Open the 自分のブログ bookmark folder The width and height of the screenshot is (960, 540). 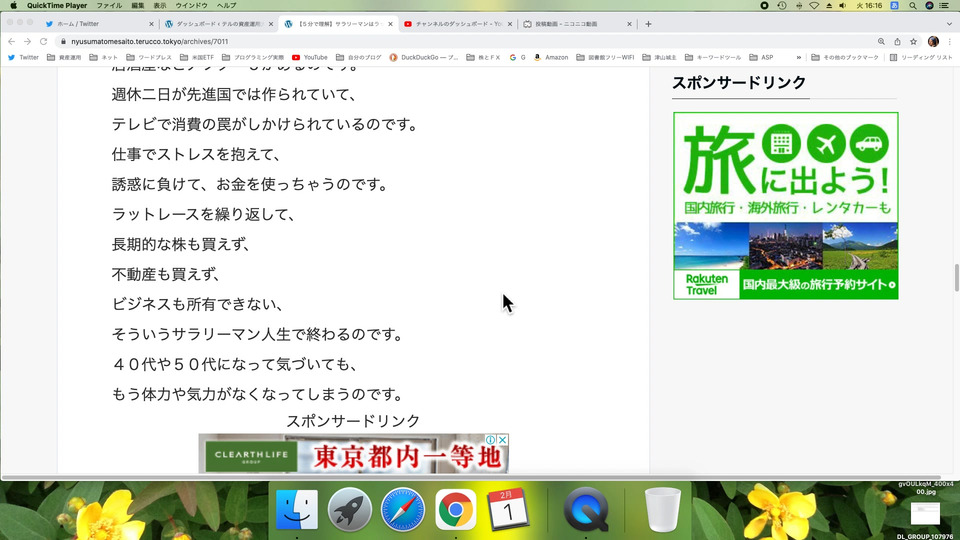pos(359,58)
